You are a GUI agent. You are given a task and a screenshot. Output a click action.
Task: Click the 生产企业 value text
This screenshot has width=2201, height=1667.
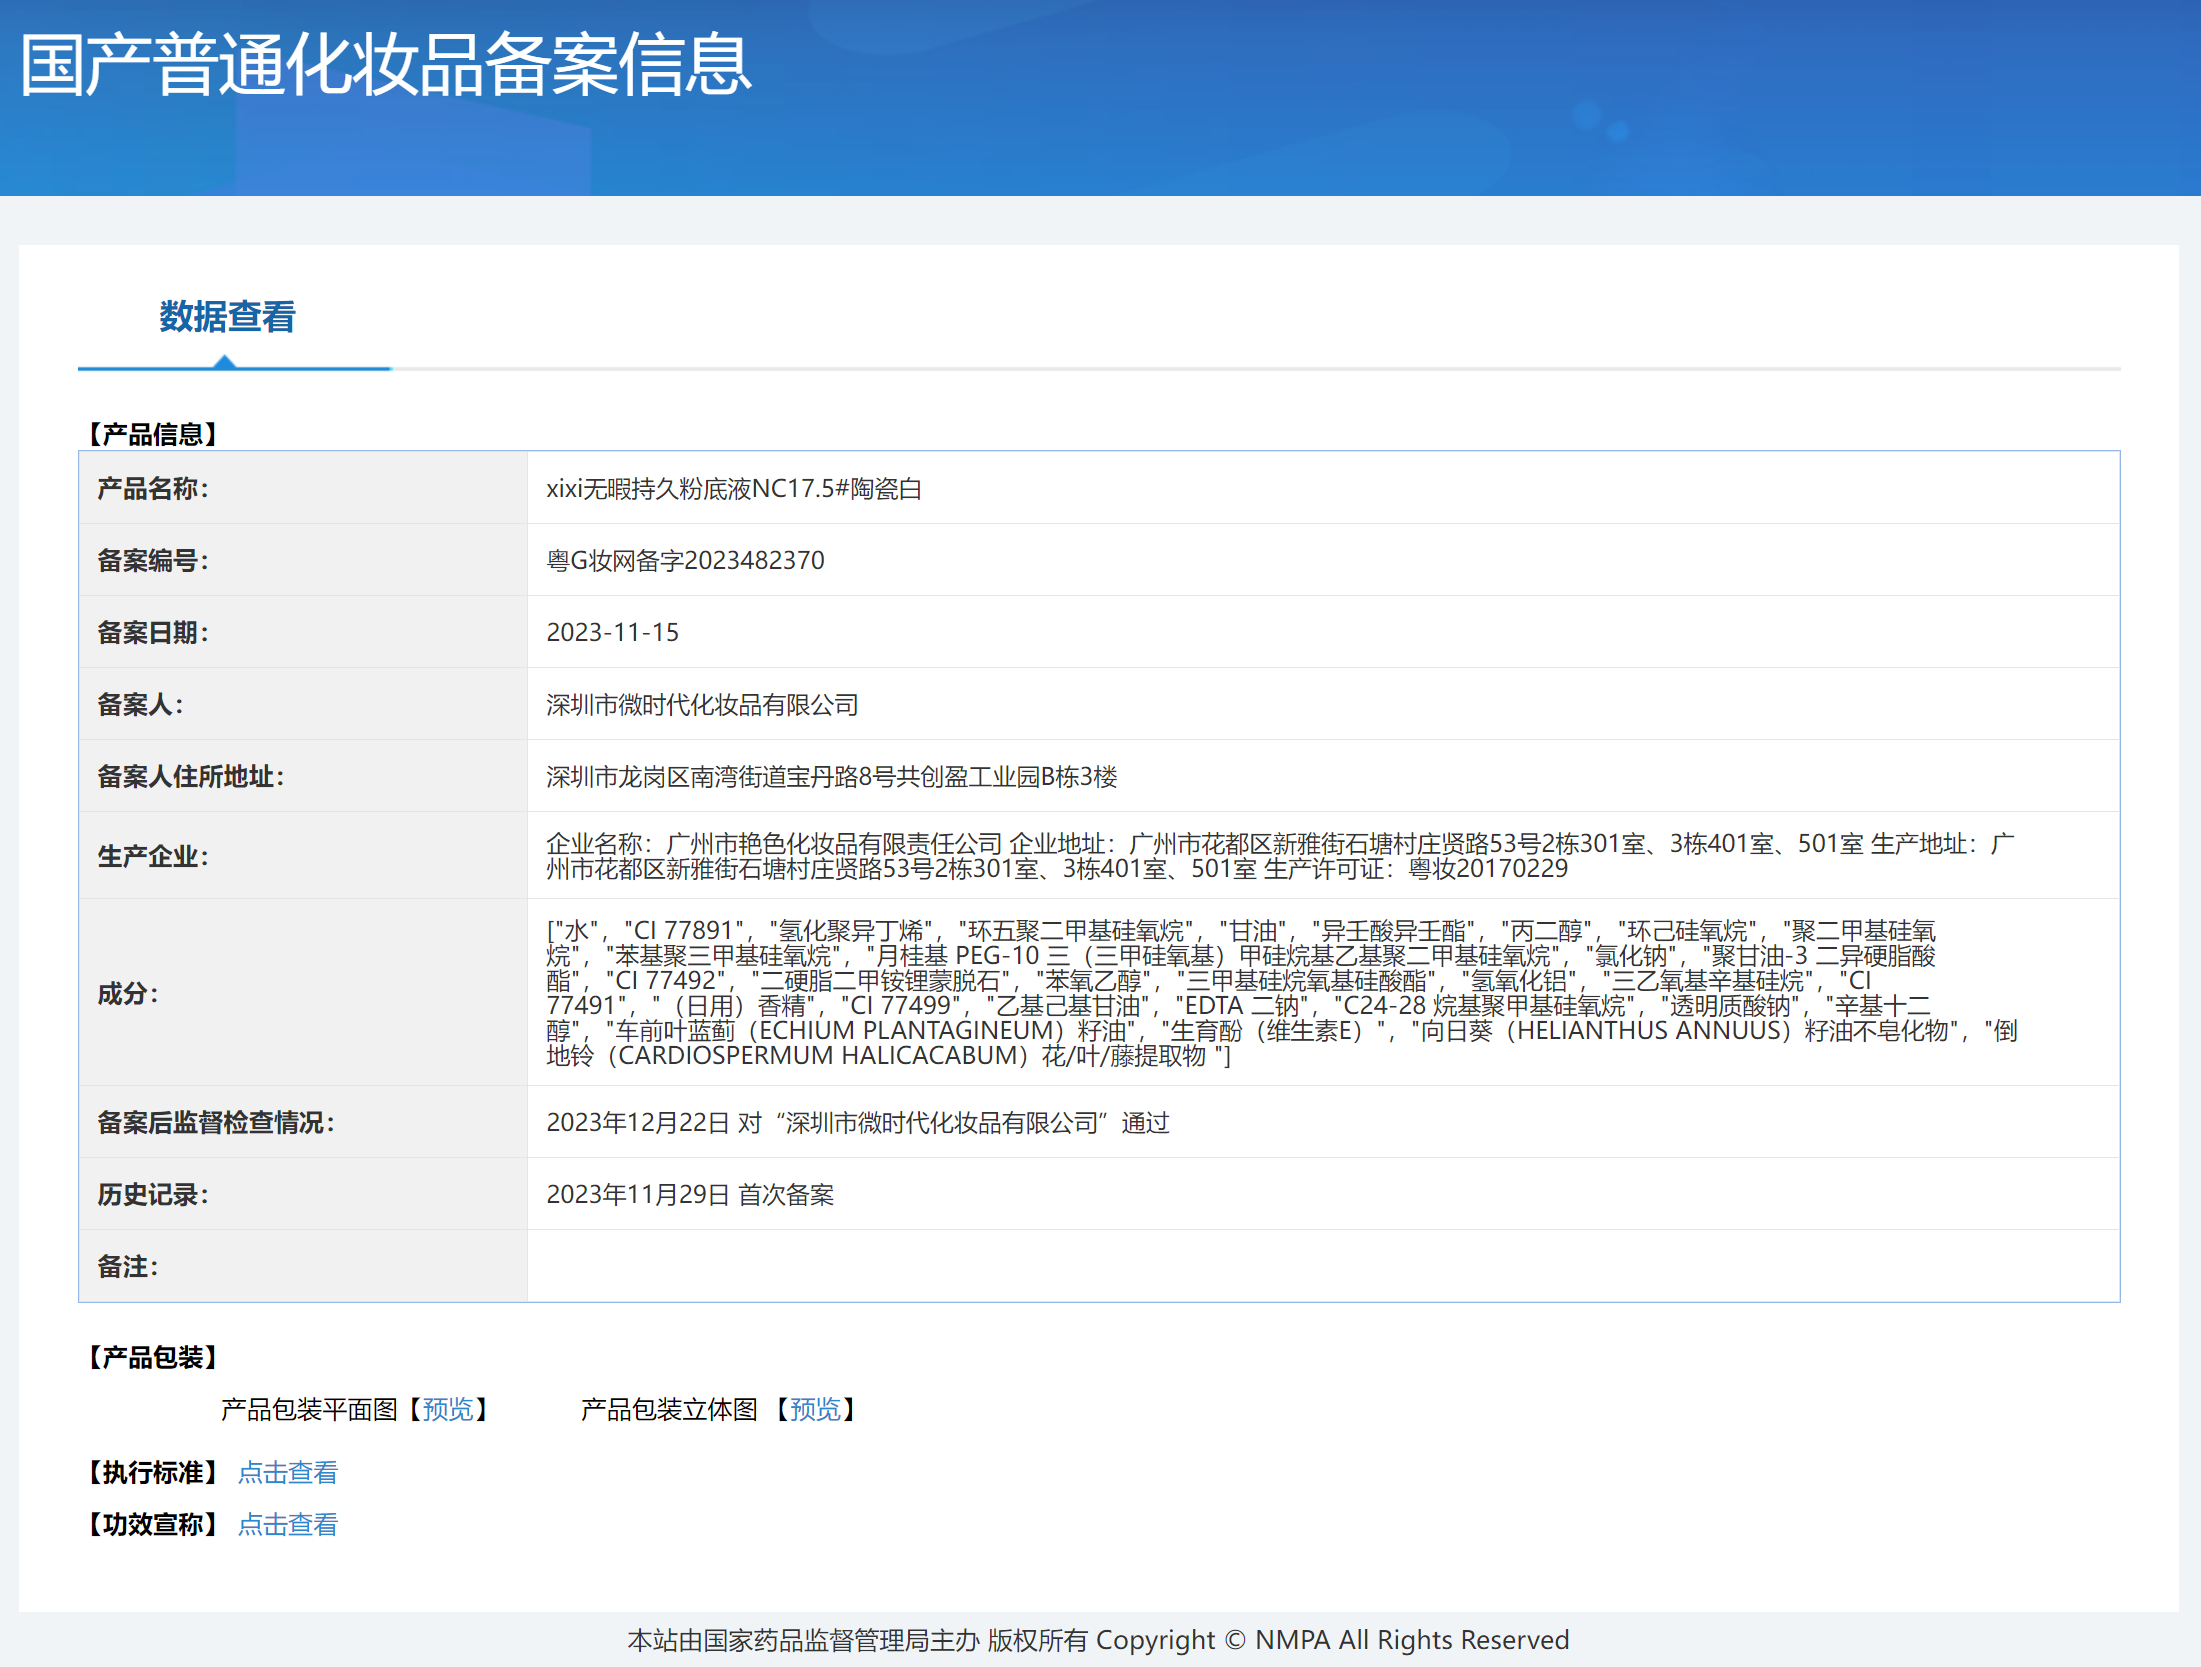point(1280,856)
